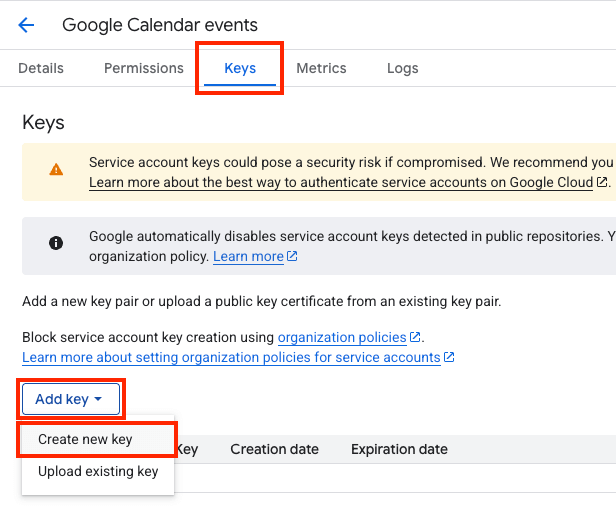Viewport: 616px width, 527px height.
Task: Click the orange warning triangle icon
Action: click(56, 170)
